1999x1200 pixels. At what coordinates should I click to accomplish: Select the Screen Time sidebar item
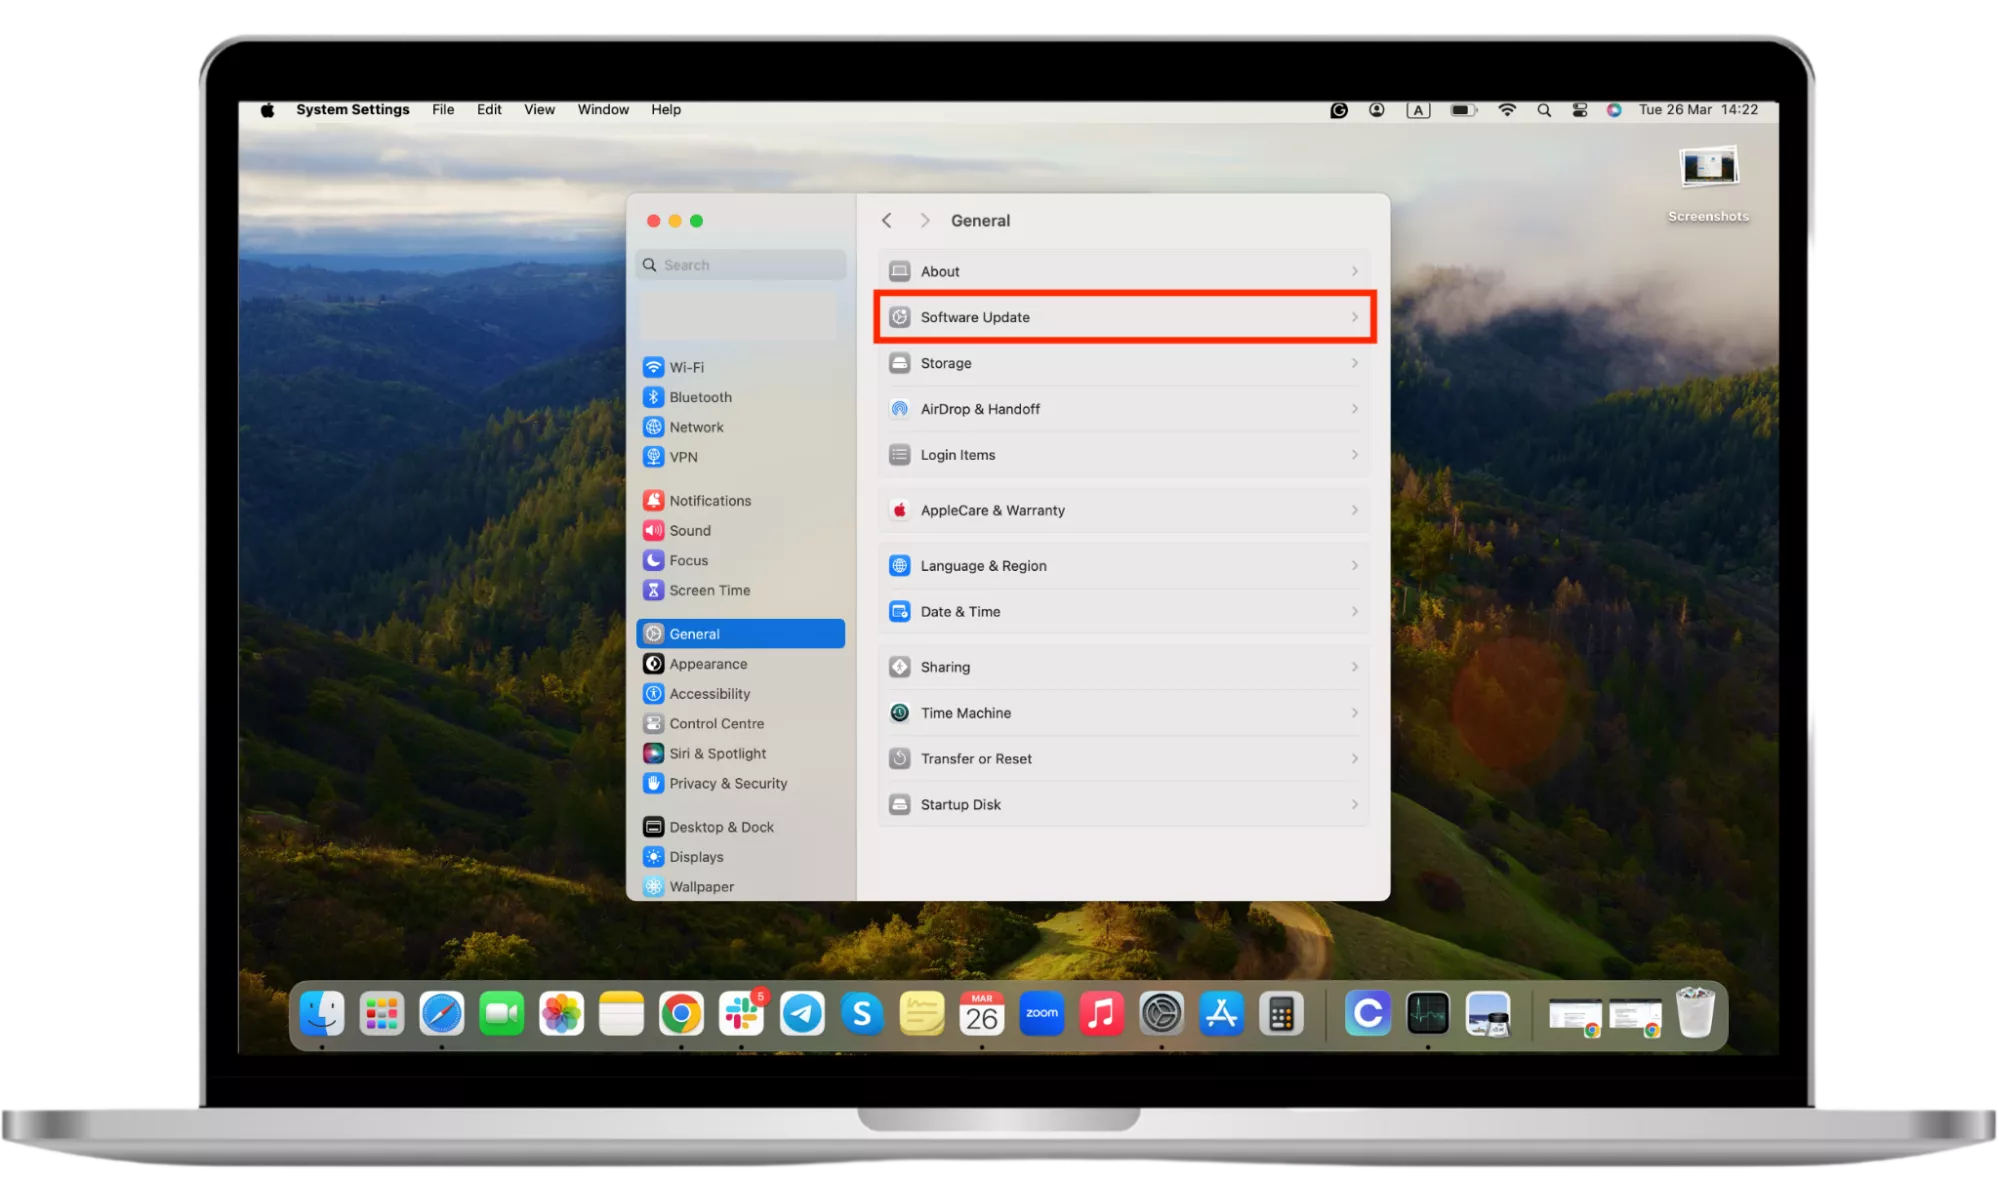pyautogui.click(x=709, y=590)
